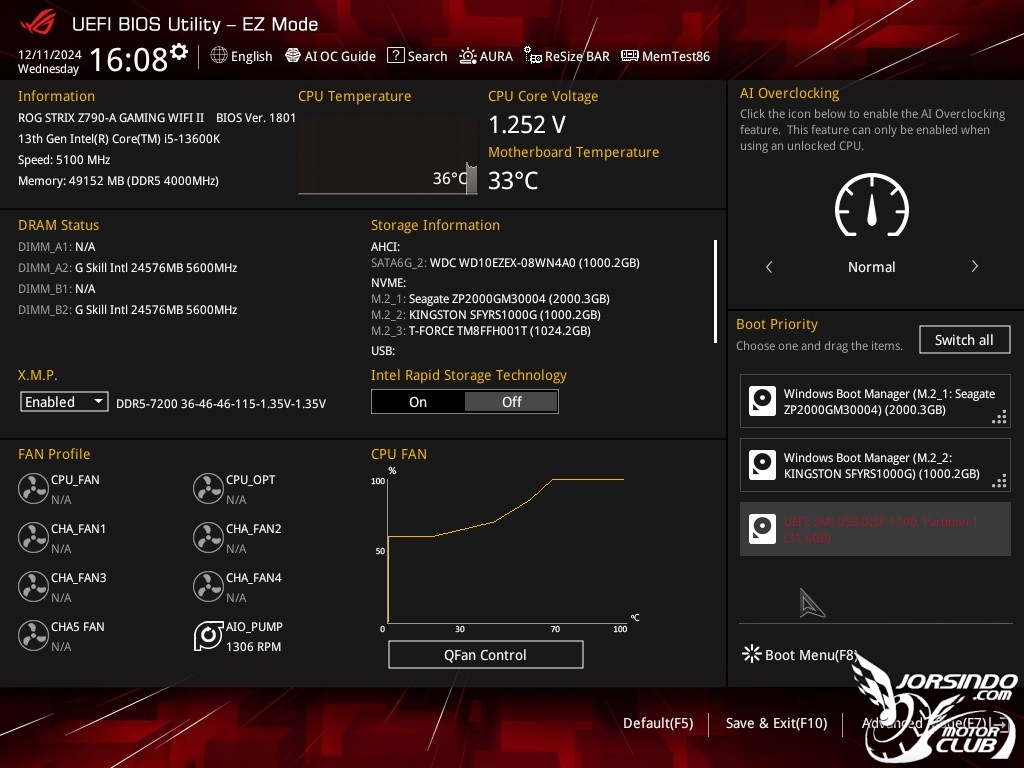Open QFan Control
The height and width of the screenshot is (768, 1024).
485,654
